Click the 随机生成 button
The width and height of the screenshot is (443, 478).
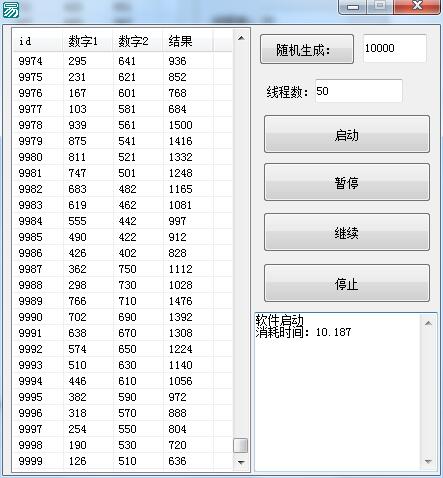[x=307, y=49]
